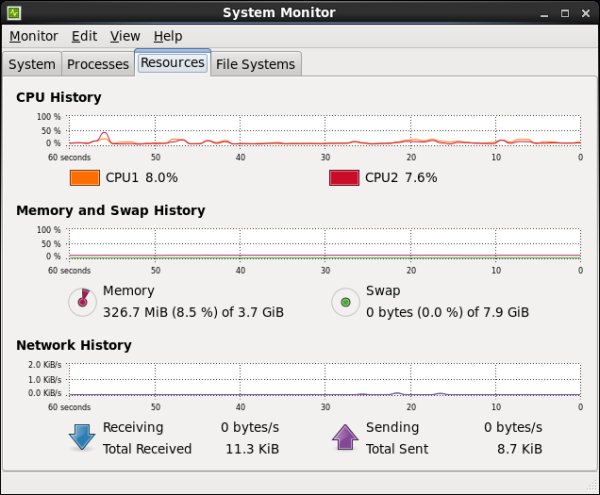Click the Memory pie chart icon
This screenshot has height=495, width=600.
82,301
